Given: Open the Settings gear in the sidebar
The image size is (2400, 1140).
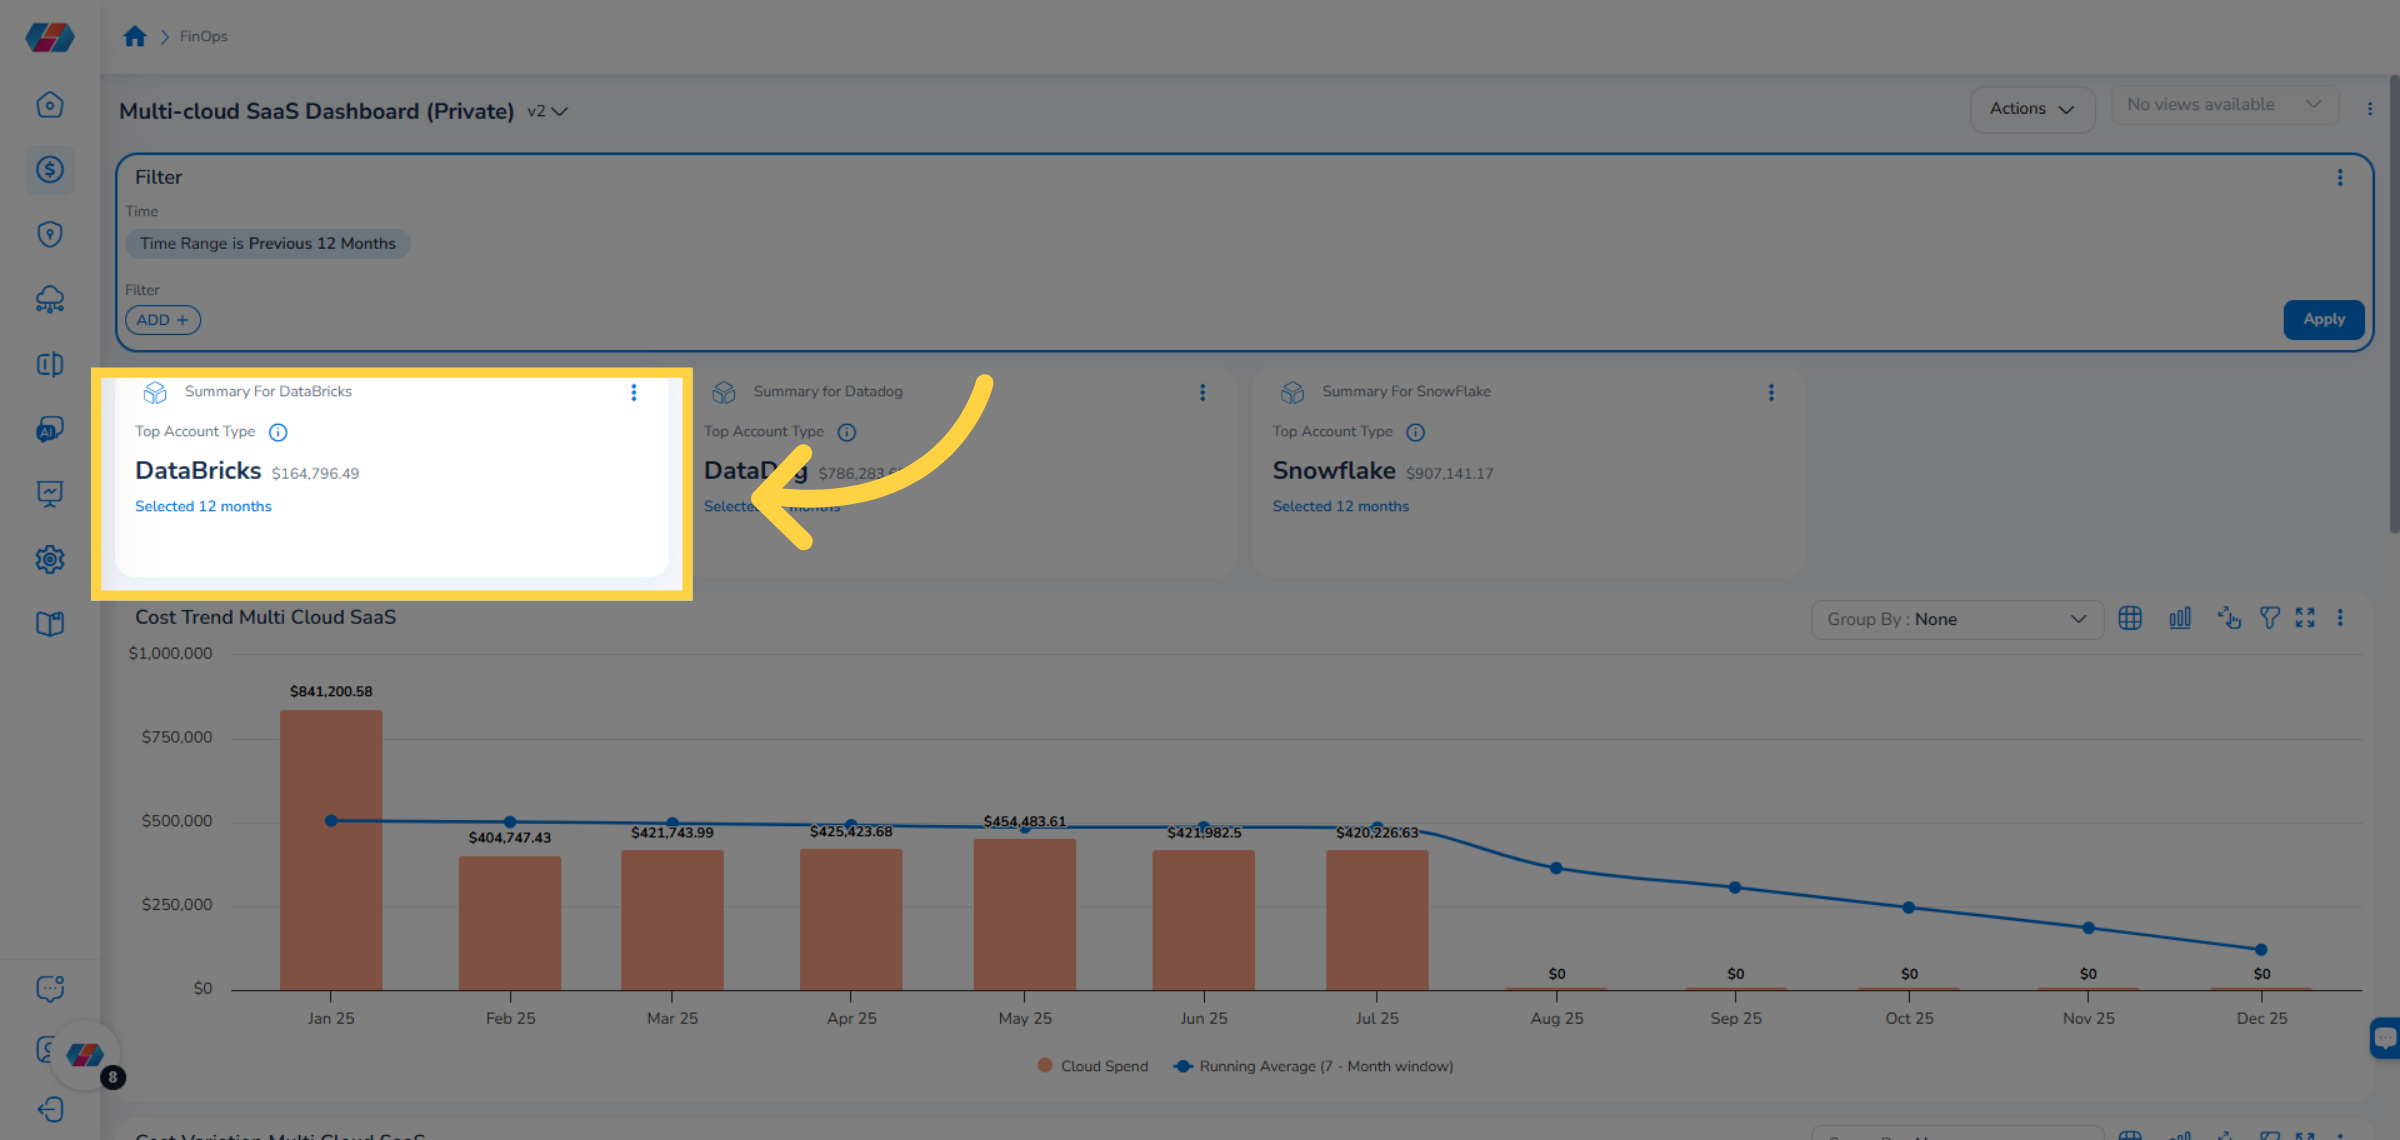Looking at the screenshot, I should pos(49,559).
